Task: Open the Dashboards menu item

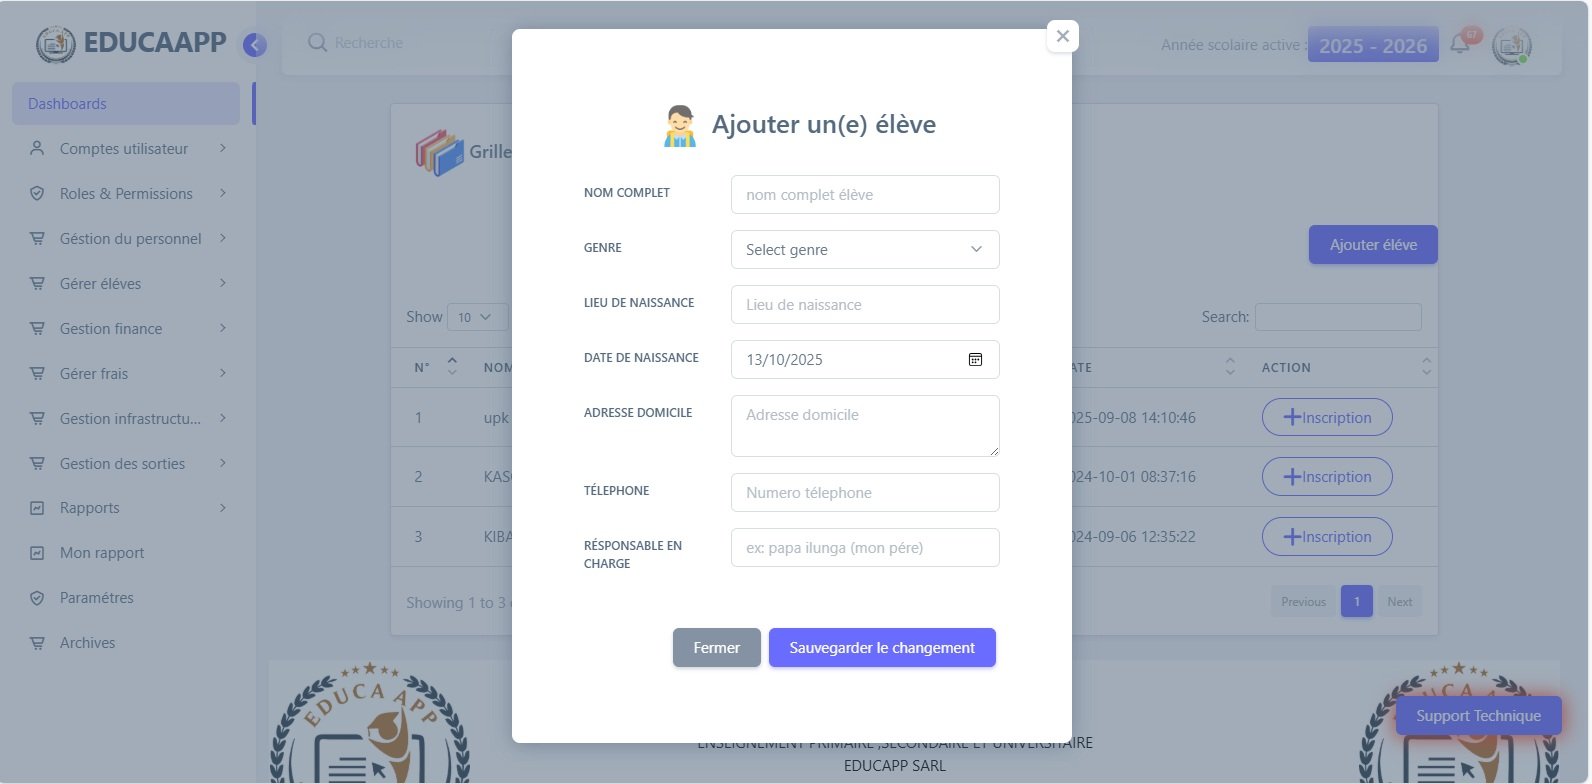Action: pos(125,104)
